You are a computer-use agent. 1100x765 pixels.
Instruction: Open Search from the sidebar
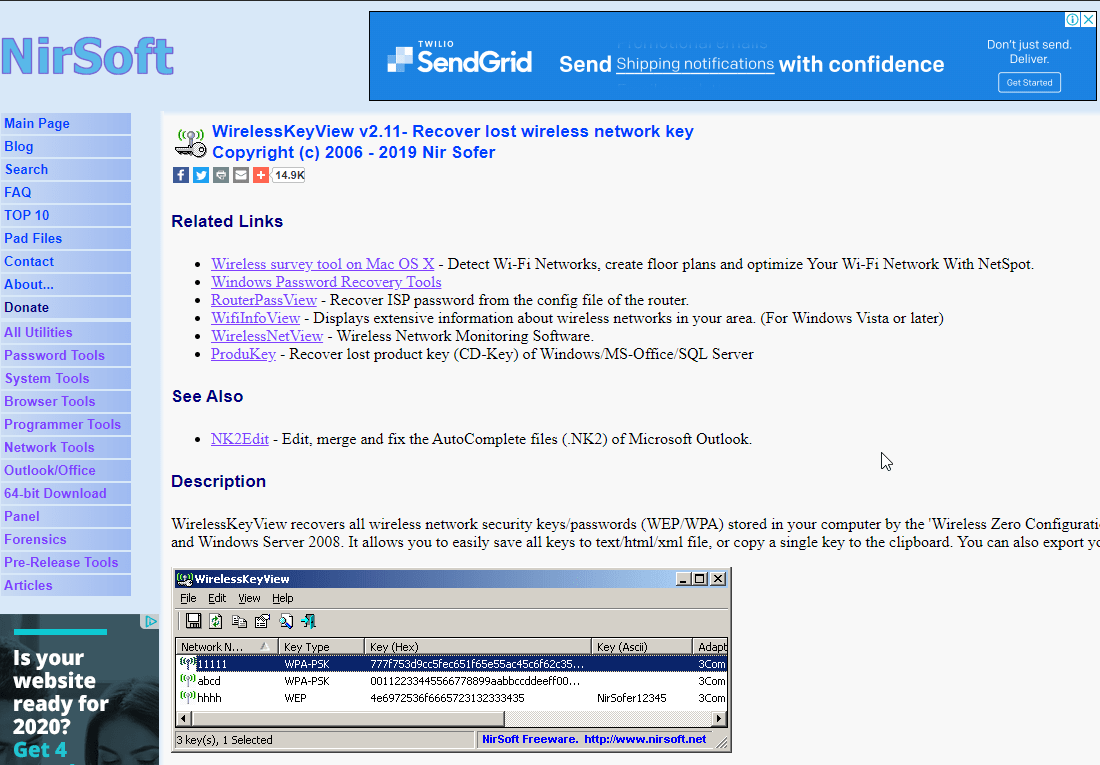[66, 170]
